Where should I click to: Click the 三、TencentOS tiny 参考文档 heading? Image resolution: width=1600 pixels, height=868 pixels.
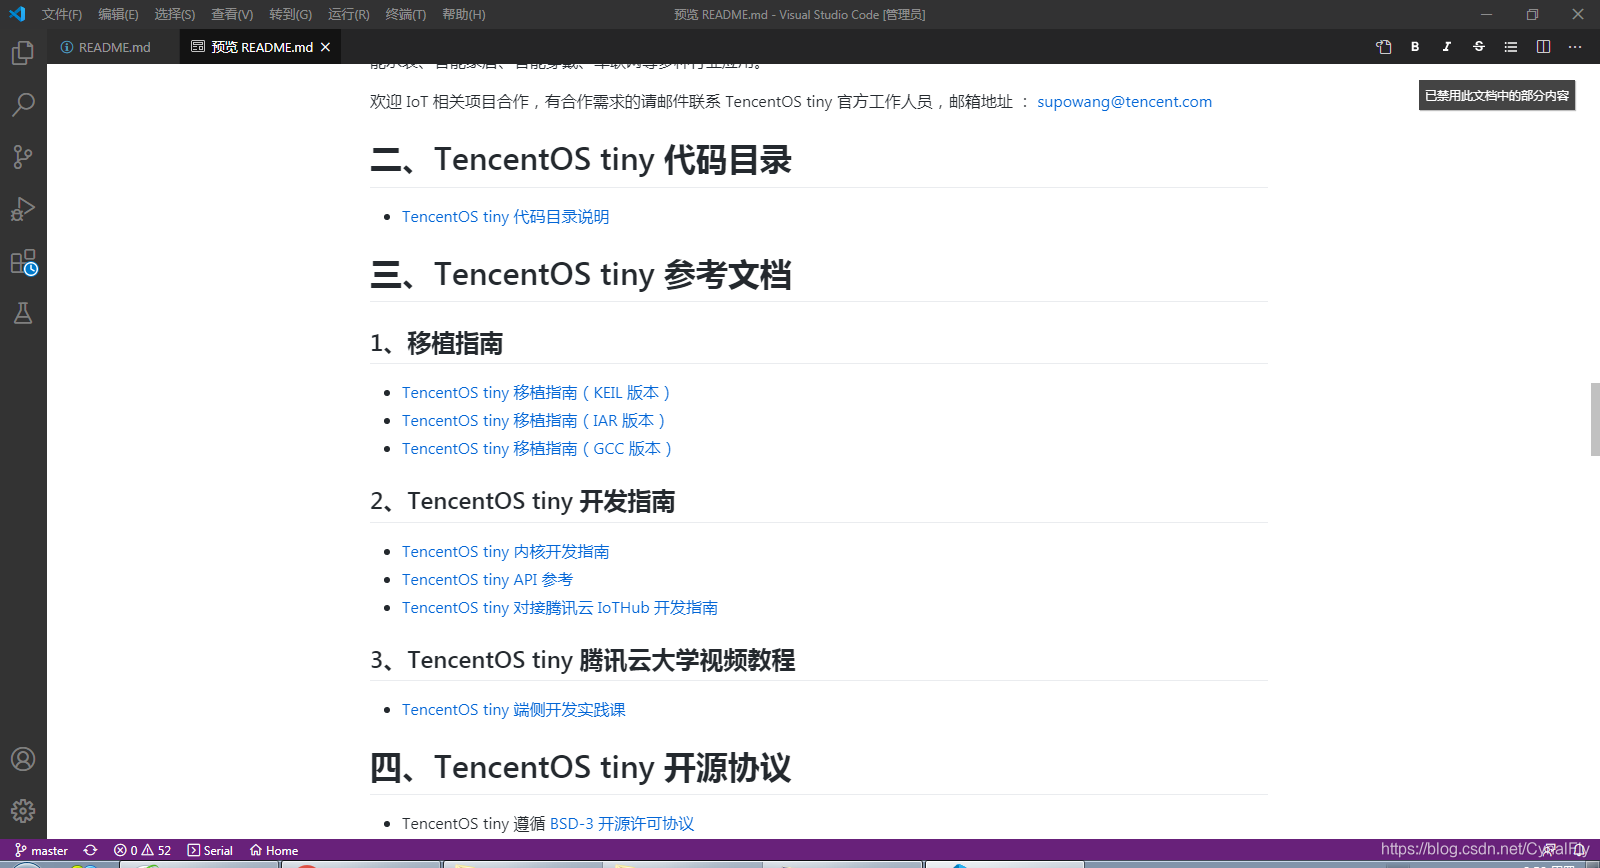click(581, 274)
